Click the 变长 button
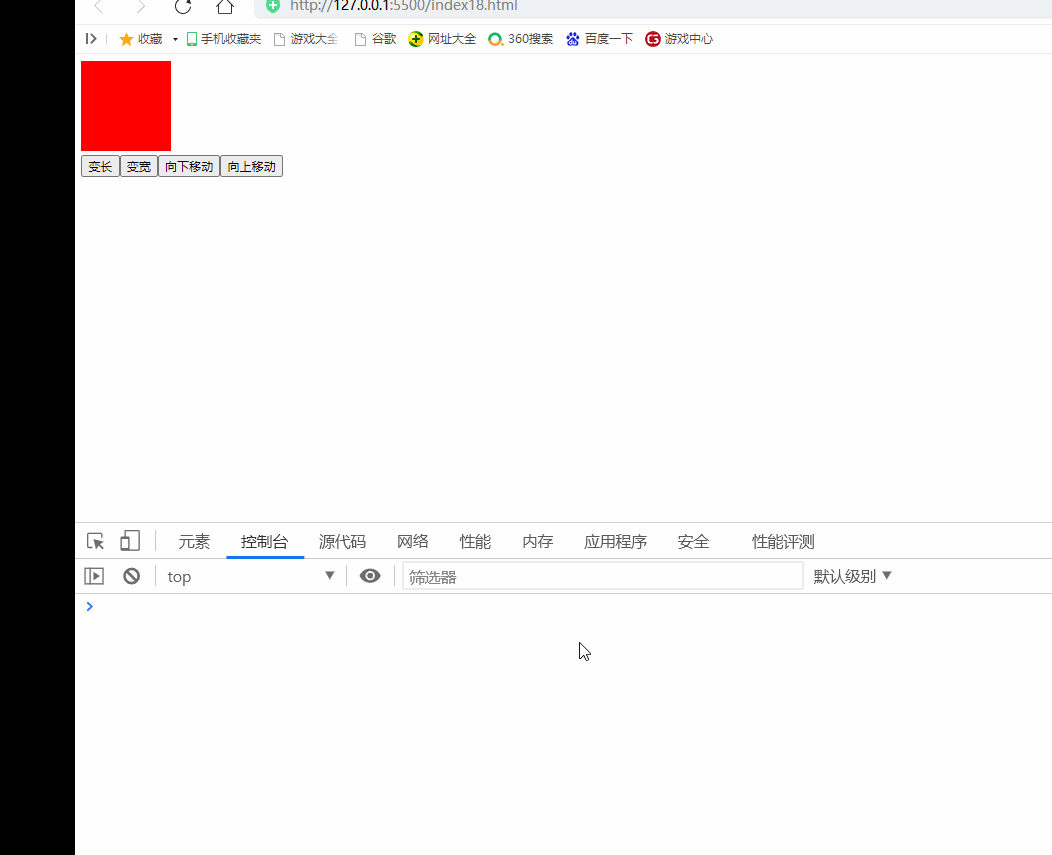1052x855 pixels. point(101,166)
